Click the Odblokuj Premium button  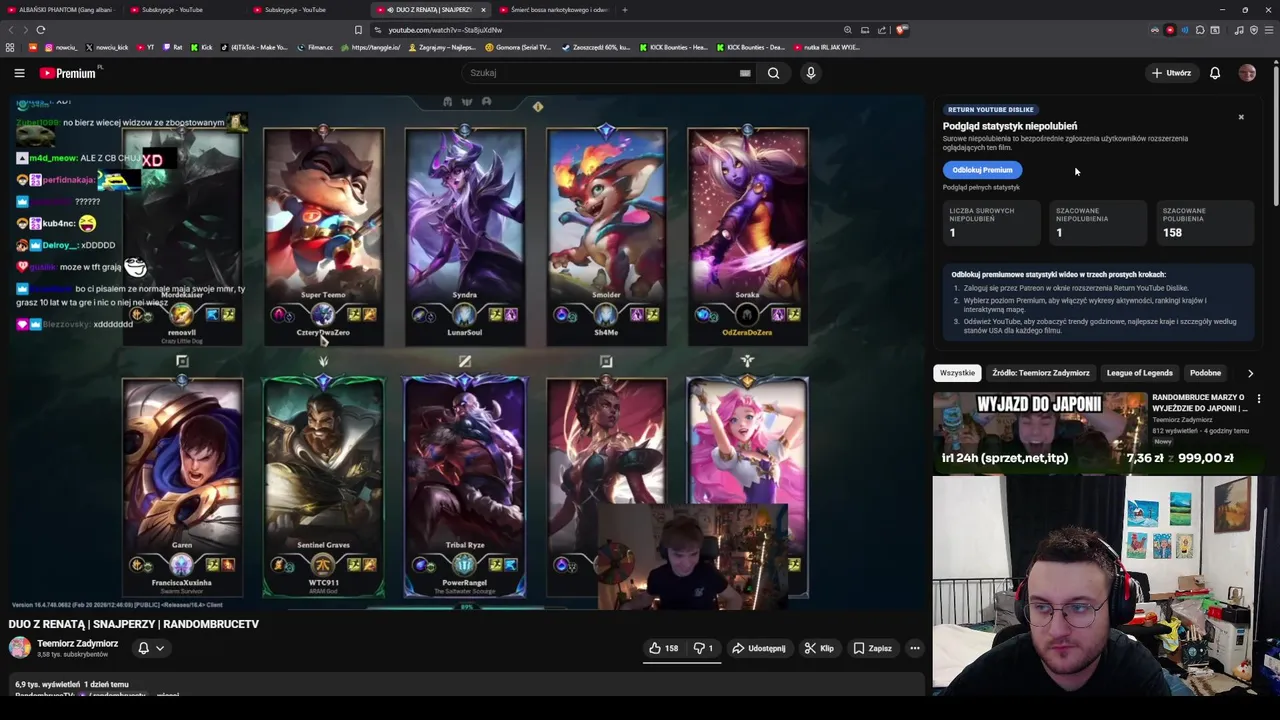[982, 170]
